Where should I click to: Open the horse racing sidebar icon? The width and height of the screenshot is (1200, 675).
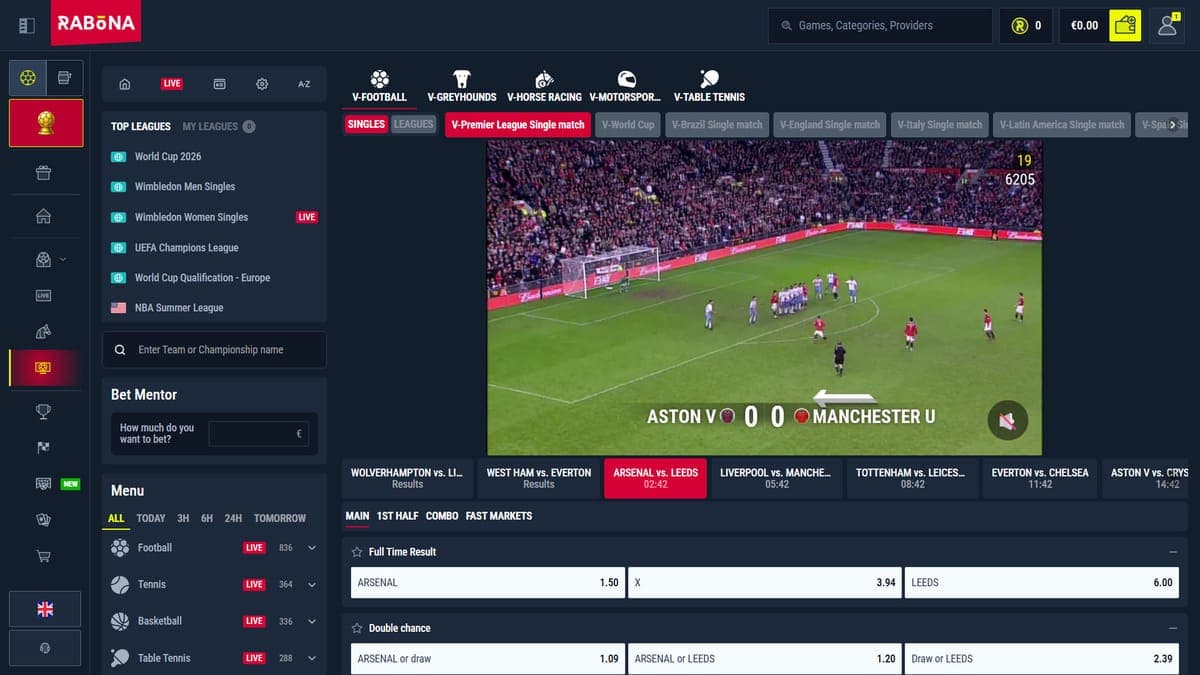[x=43, y=331]
